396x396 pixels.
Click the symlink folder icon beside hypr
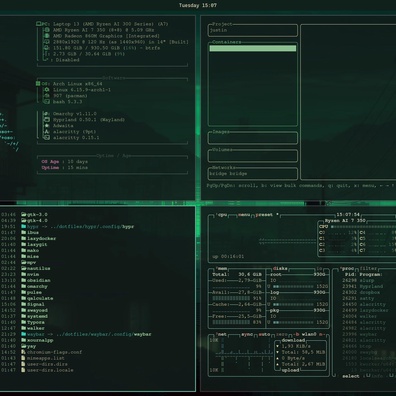pos(24,227)
